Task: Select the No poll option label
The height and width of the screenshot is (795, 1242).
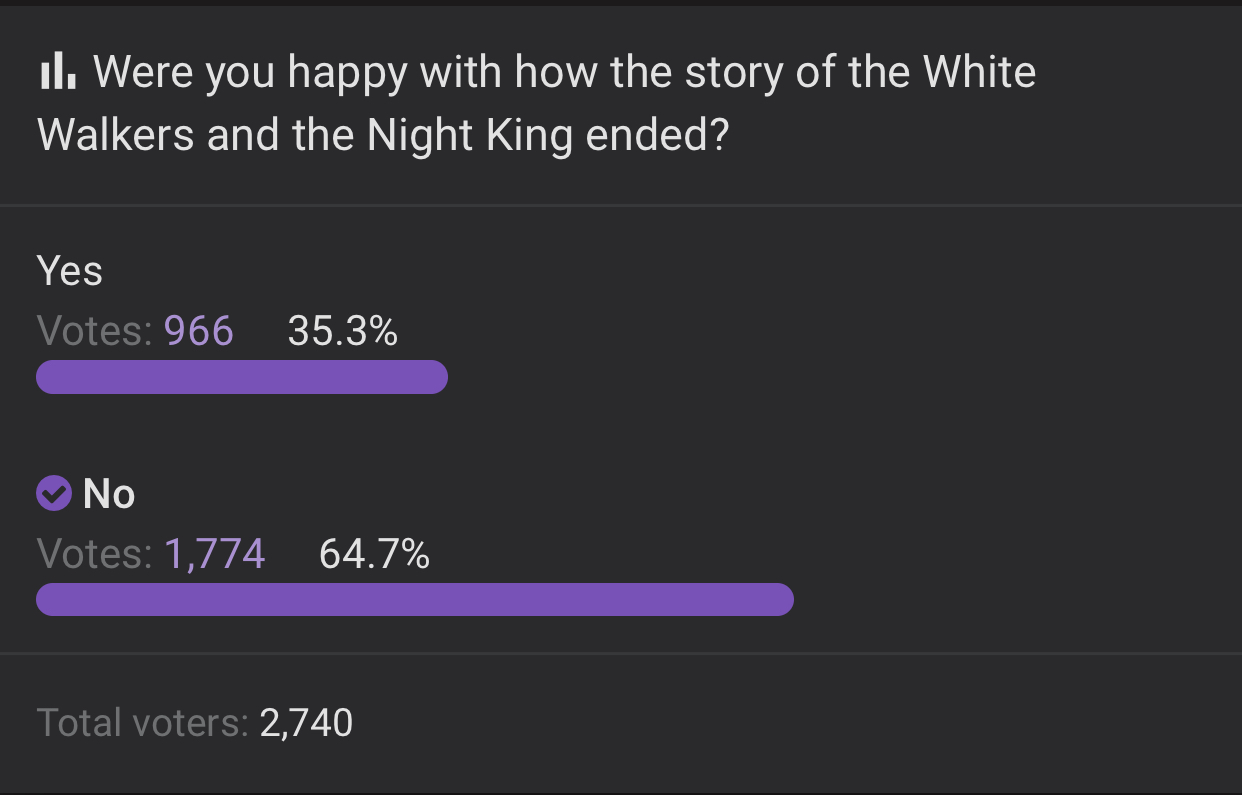Action: 109,494
